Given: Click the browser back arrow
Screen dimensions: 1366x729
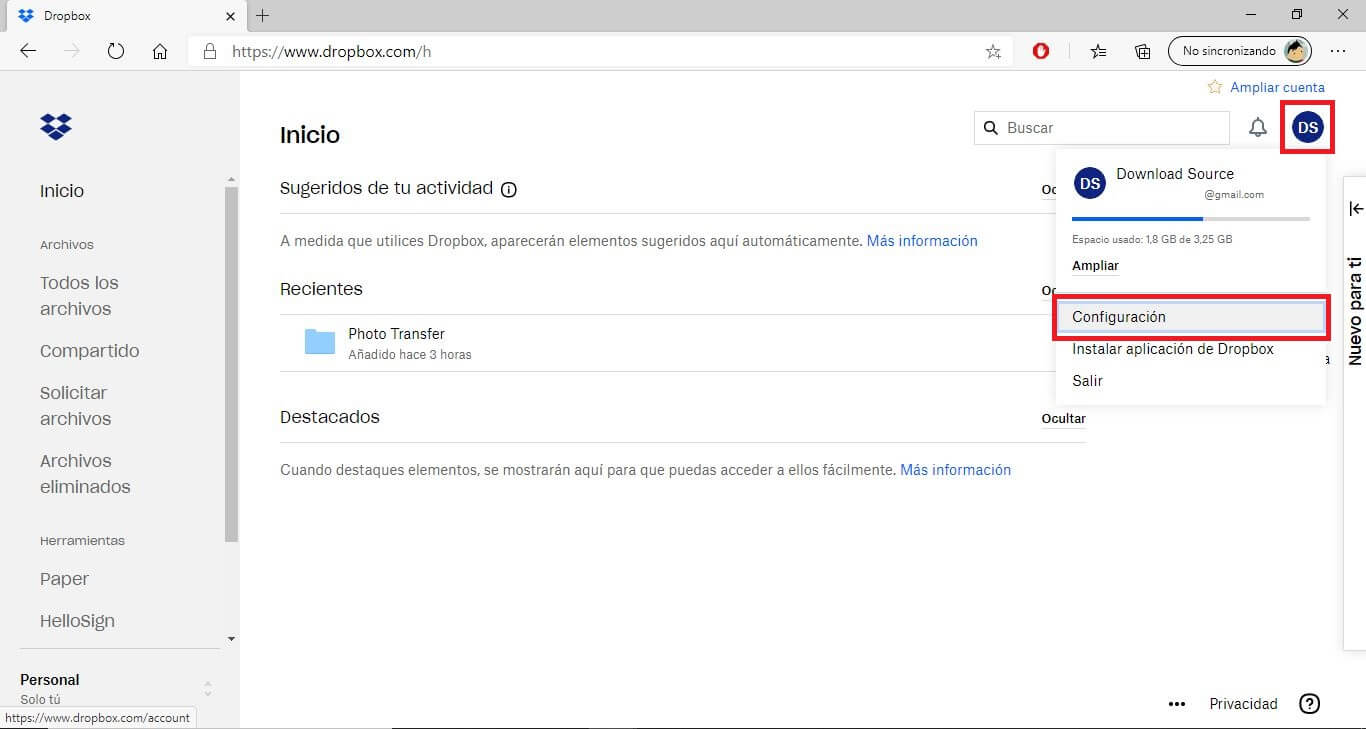Looking at the screenshot, I should (28, 51).
